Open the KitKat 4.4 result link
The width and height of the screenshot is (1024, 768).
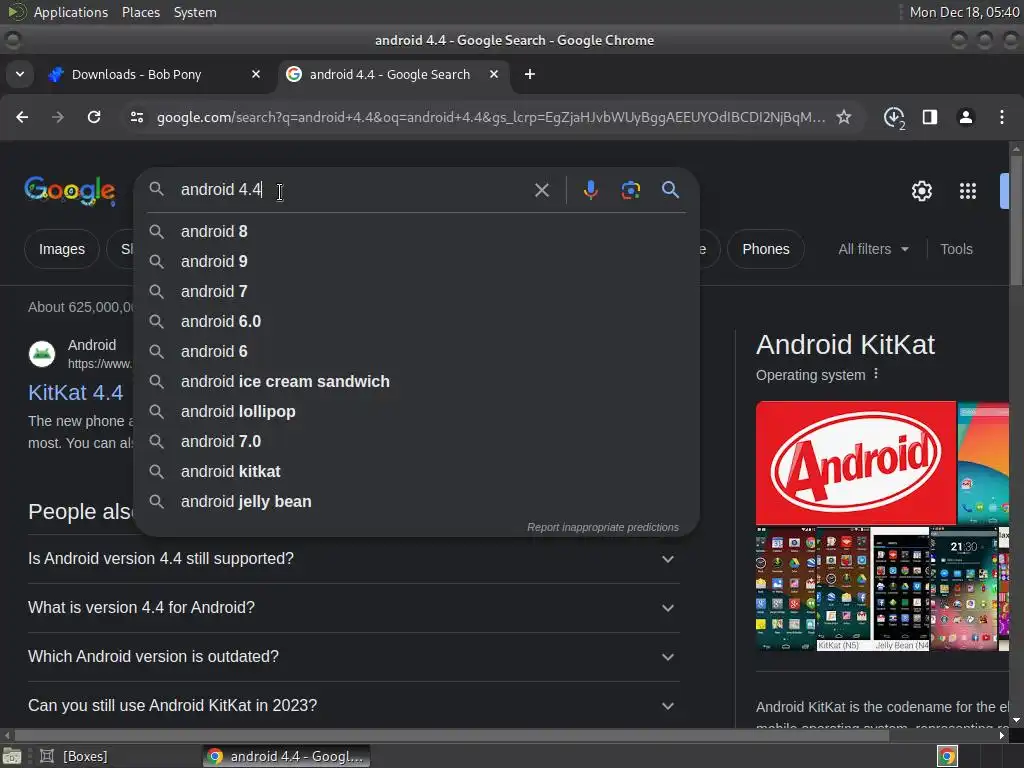click(76, 392)
